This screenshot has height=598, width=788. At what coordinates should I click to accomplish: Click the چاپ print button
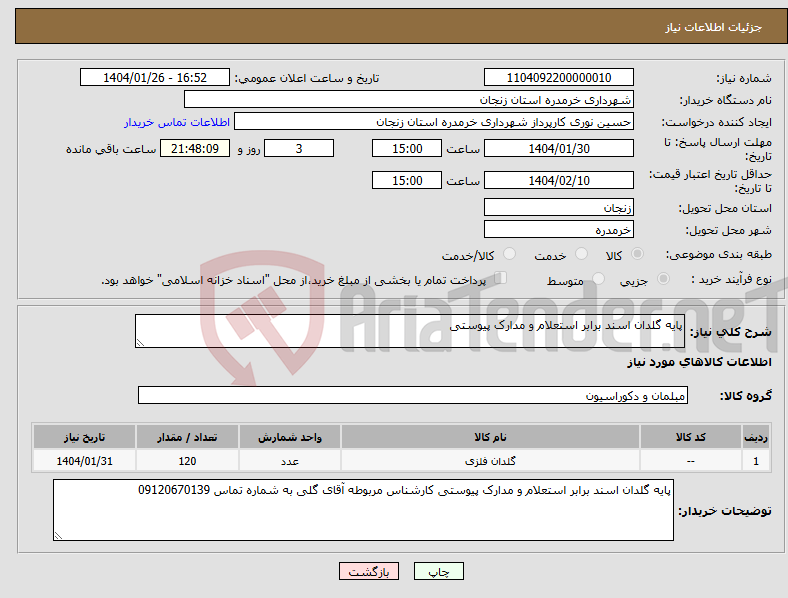point(439,571)
